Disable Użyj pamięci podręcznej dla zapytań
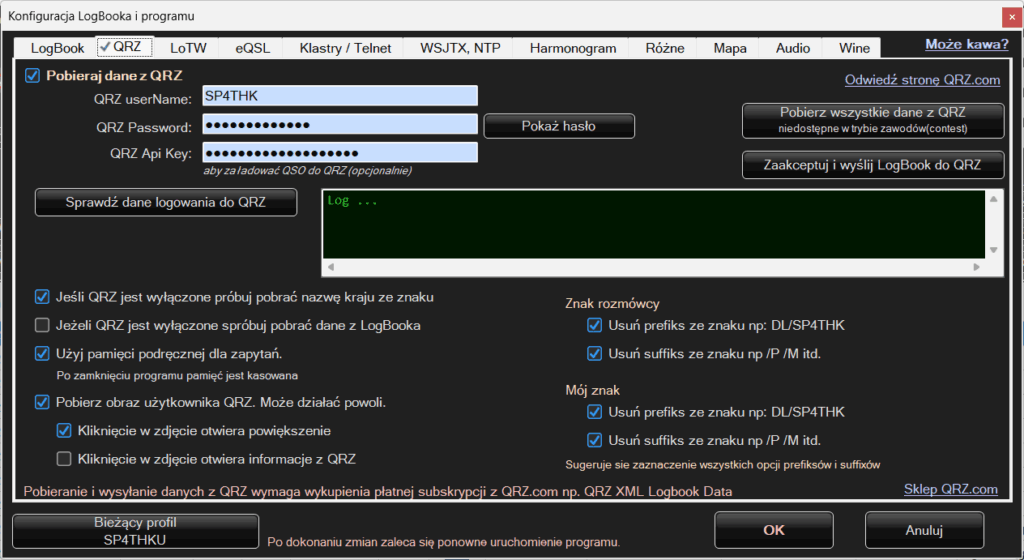 [x=42, y=353]
